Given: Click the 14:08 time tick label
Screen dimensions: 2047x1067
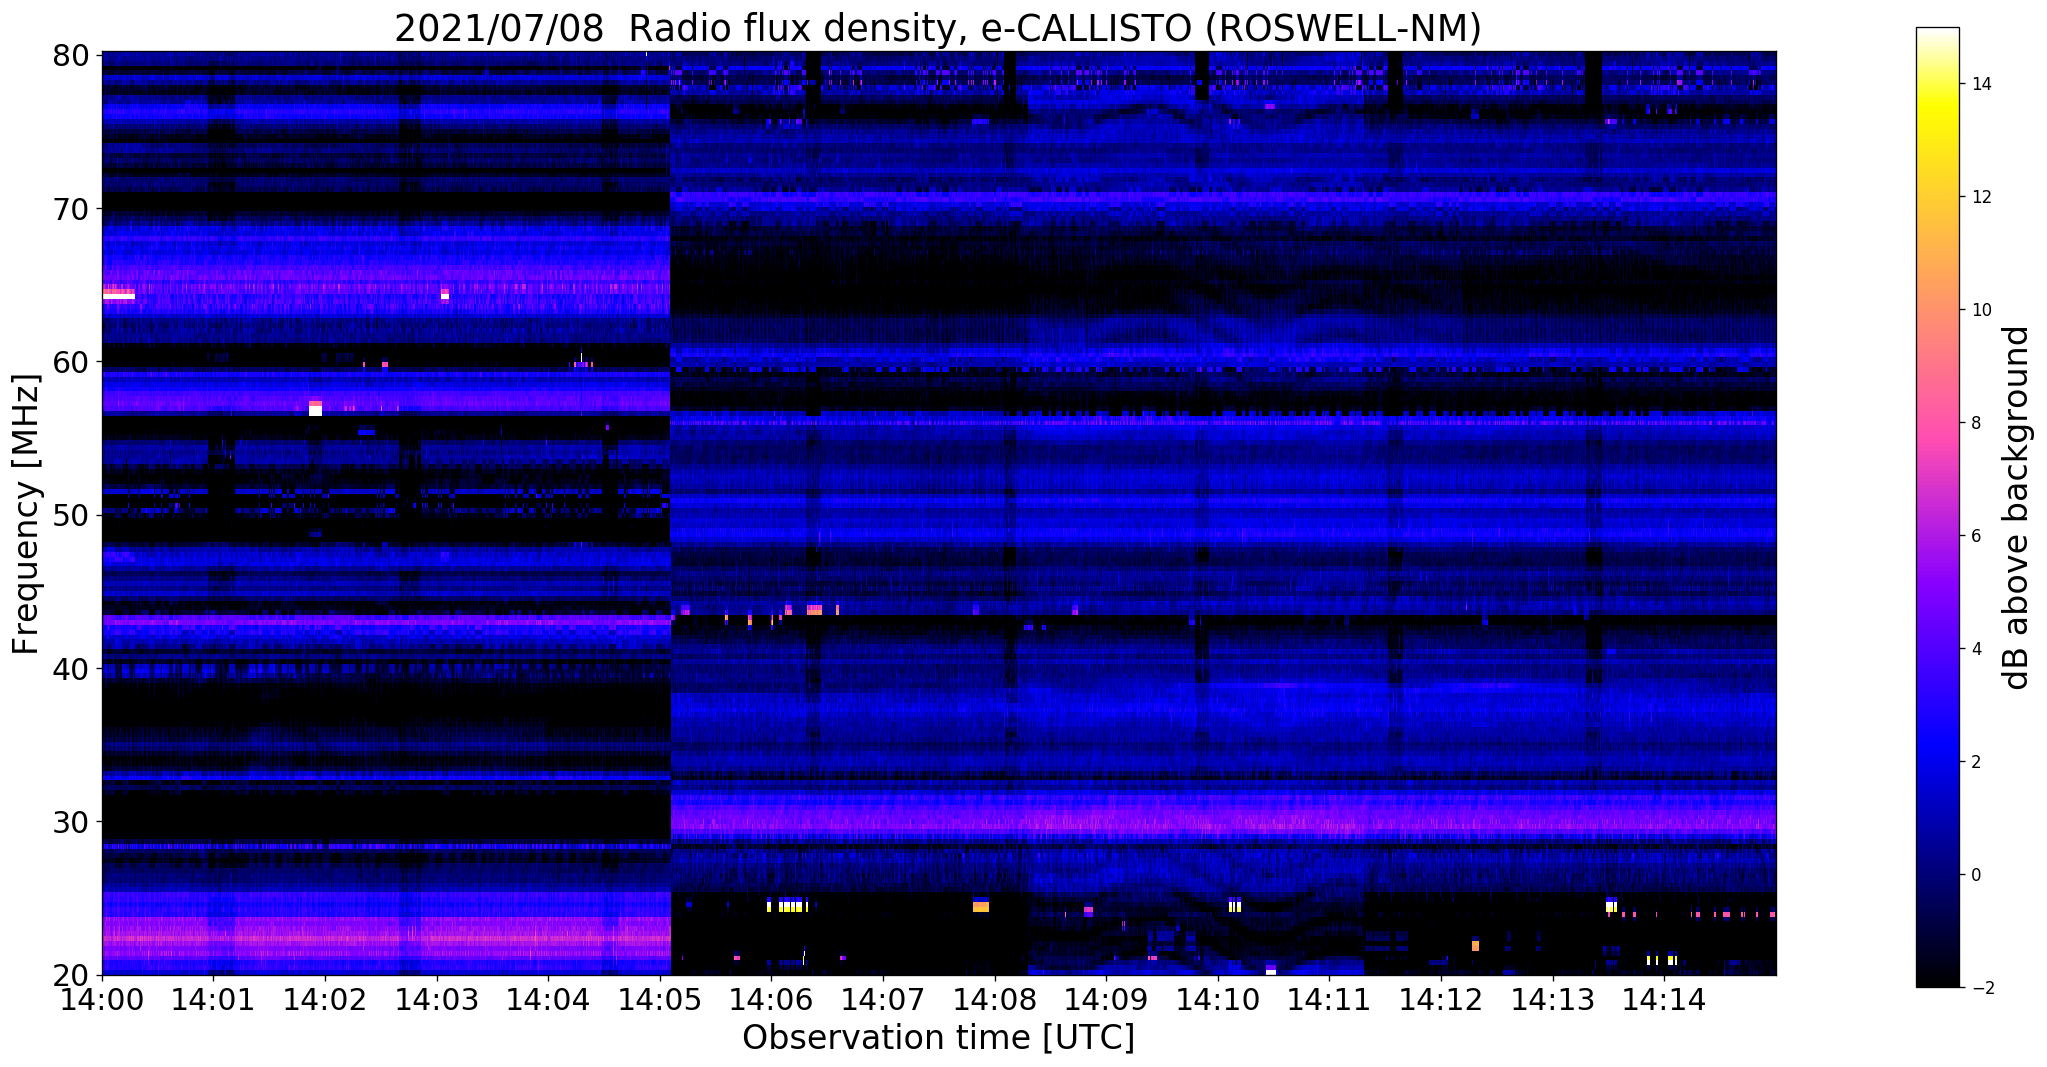Looking at the screenshot, I should point(994,998).
